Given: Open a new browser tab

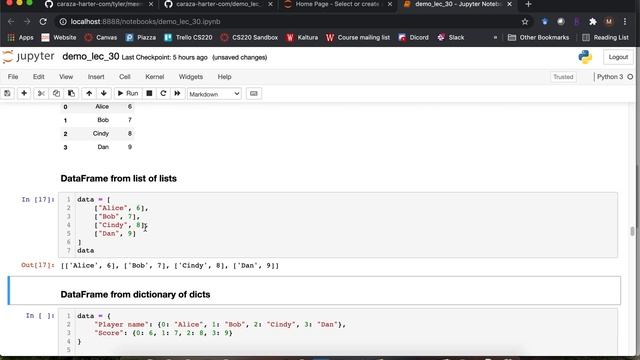Looking at the screenshot, I should (528, 4).
